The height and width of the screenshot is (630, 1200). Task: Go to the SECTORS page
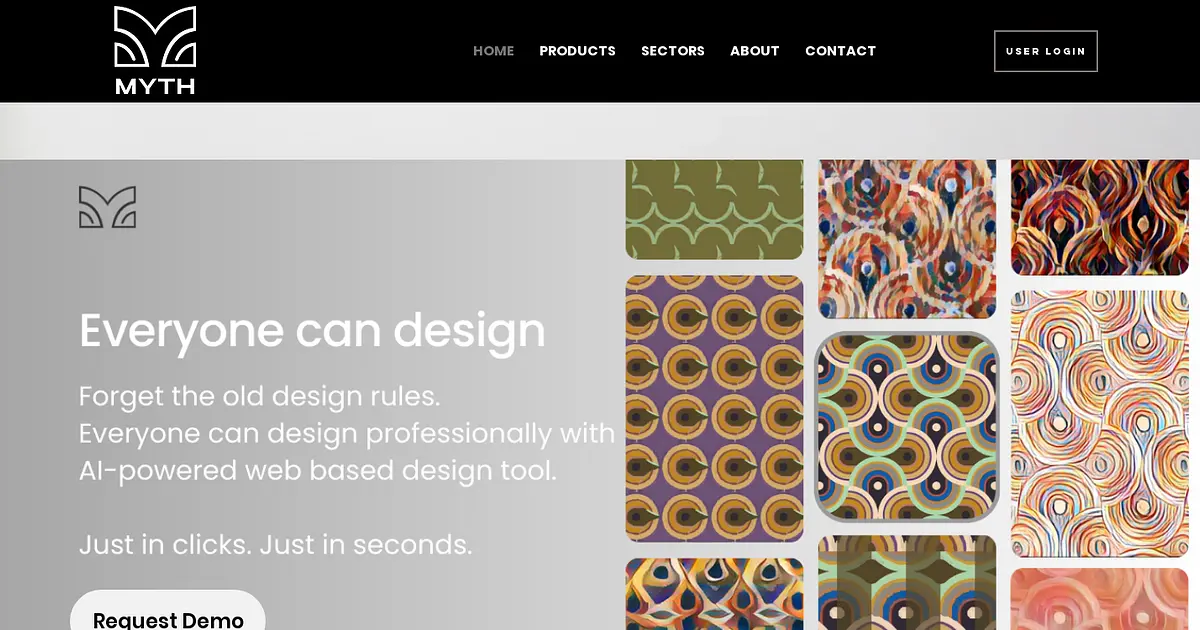coord(673,51)
